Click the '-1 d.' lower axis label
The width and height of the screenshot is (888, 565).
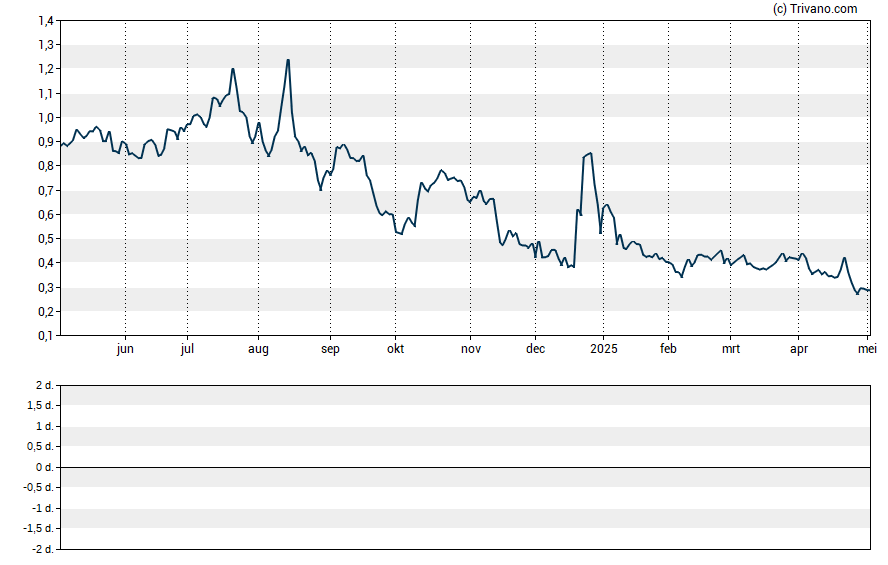43,508
